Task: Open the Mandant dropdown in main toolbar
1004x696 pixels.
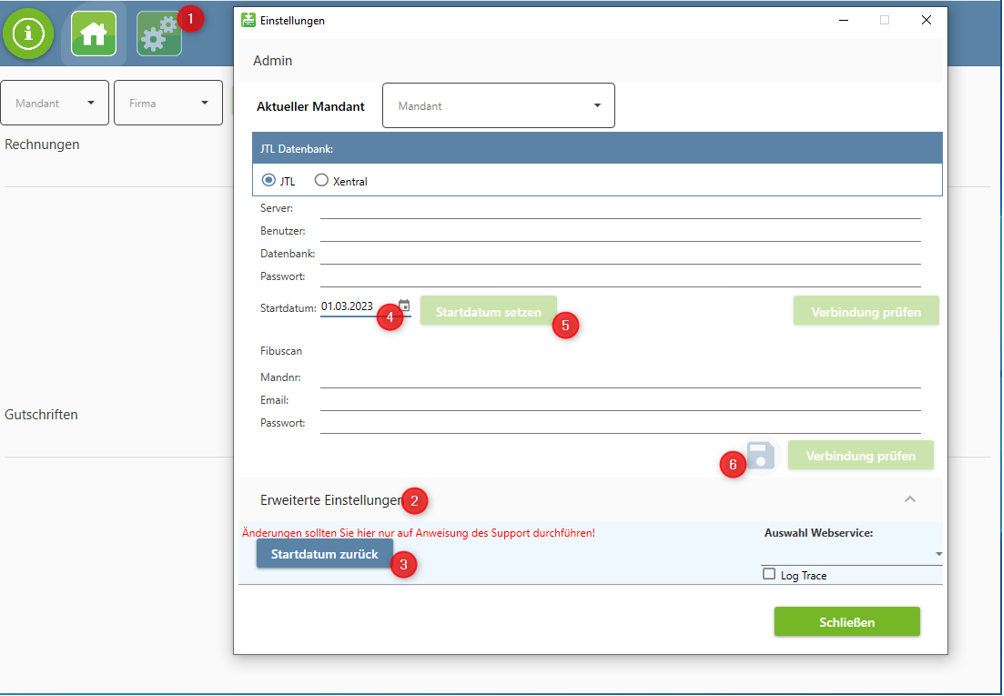Action: coord(55,103)
